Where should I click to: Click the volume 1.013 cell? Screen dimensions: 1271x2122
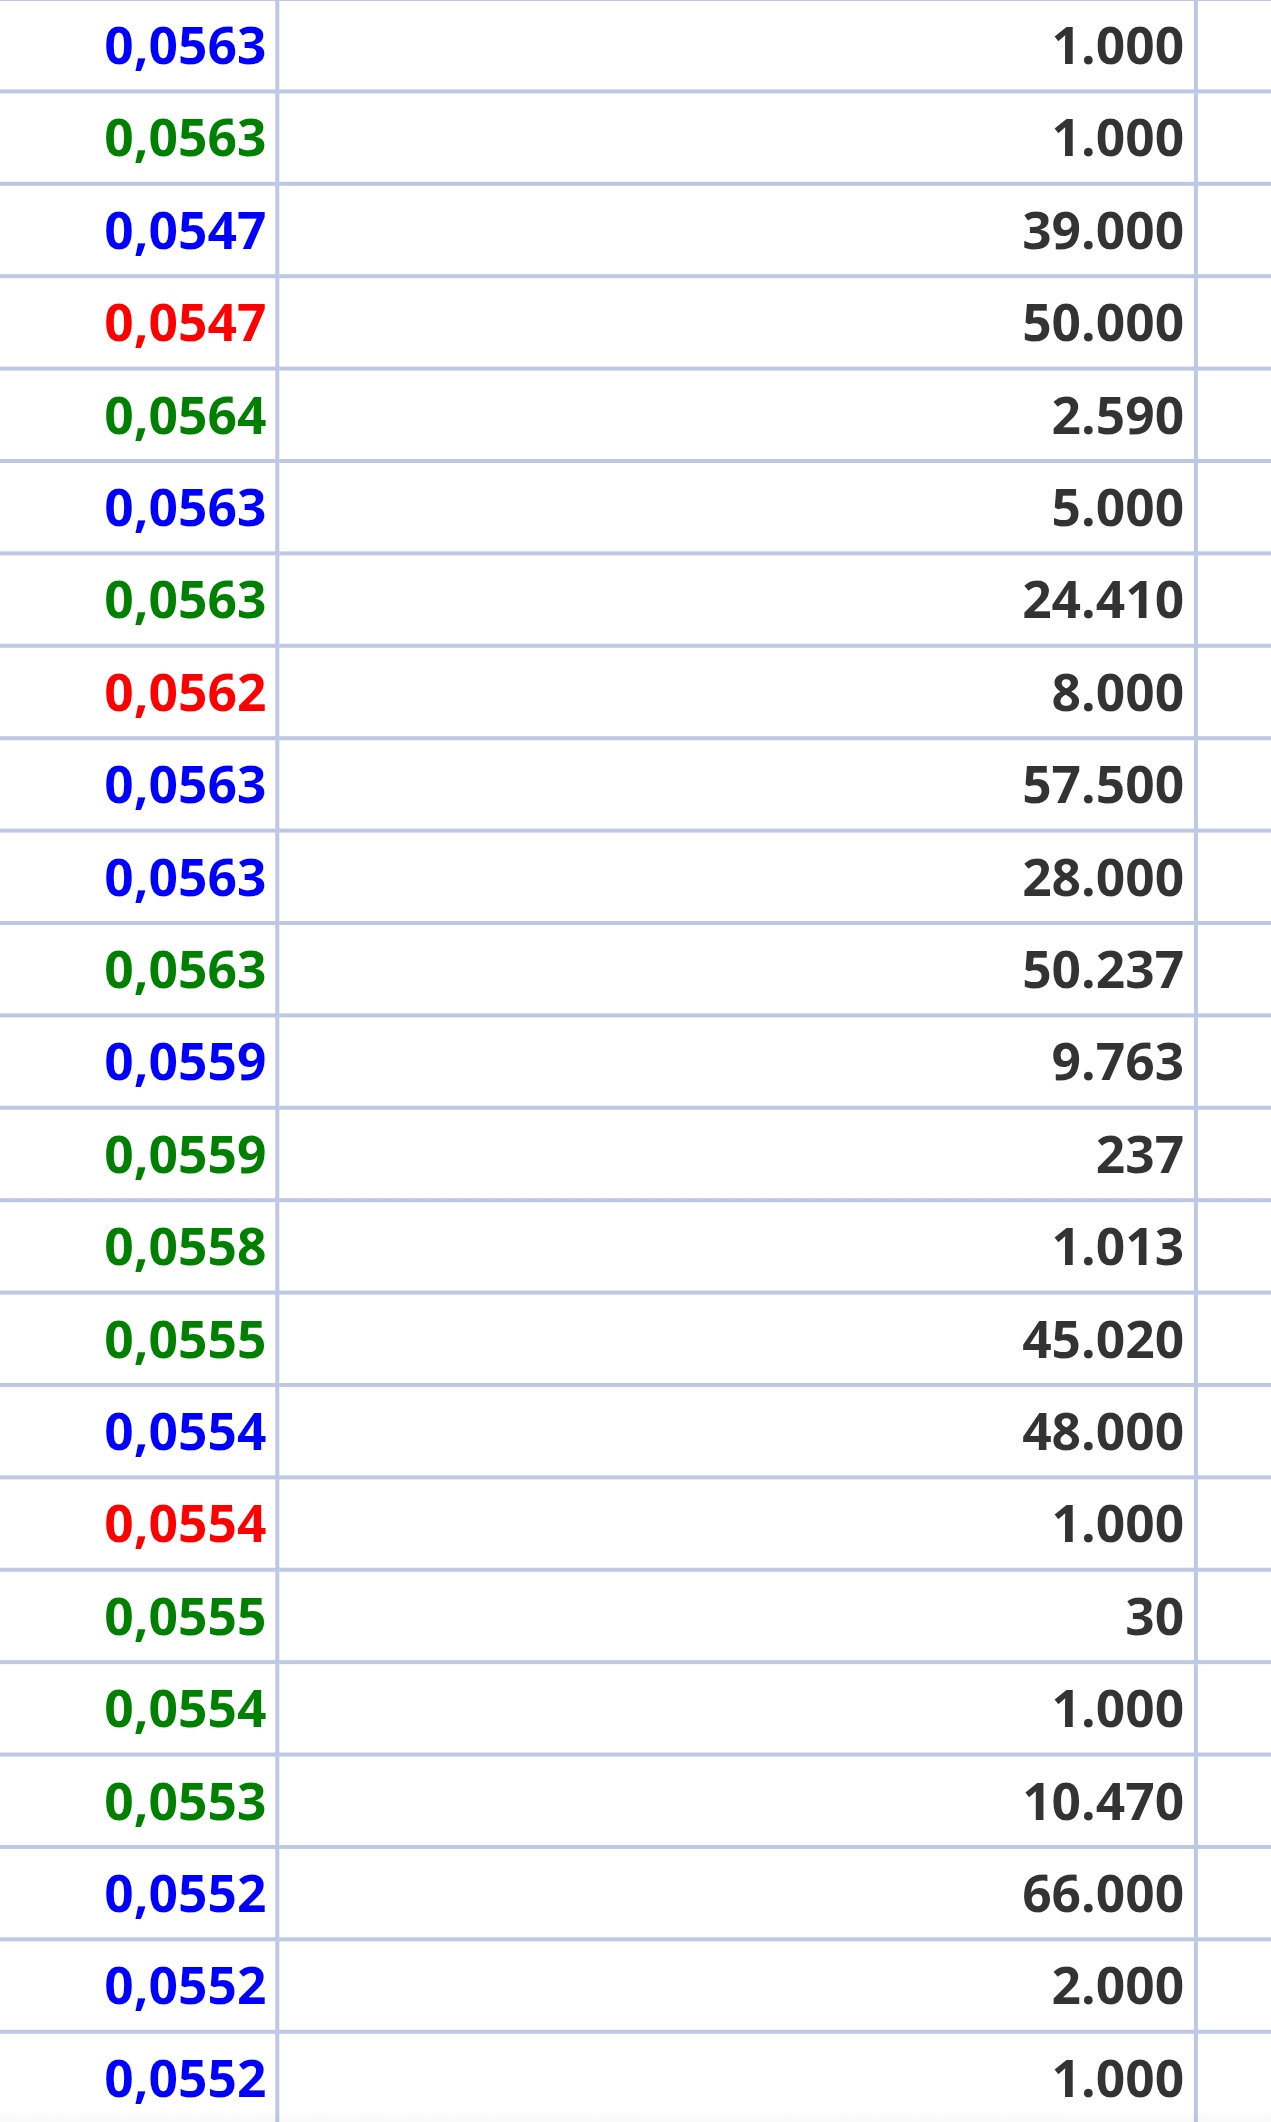(x=1117, y=1247)
